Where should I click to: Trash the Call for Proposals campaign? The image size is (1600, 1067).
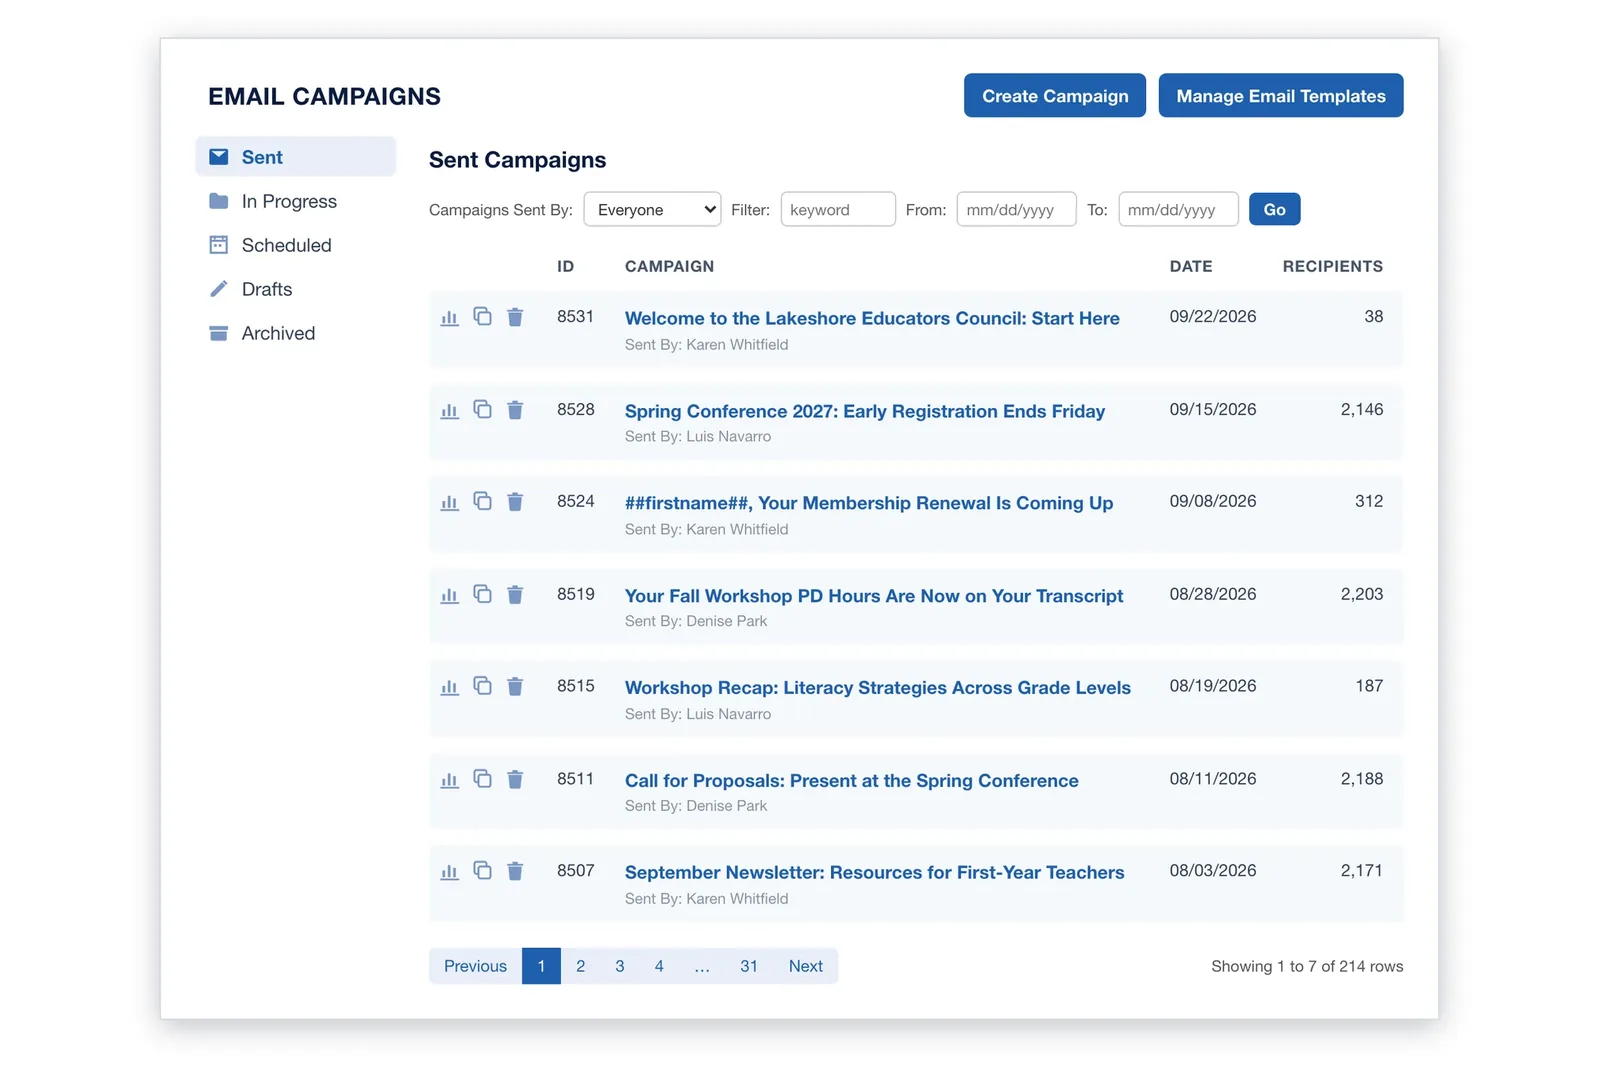click(x=515, y=779)
